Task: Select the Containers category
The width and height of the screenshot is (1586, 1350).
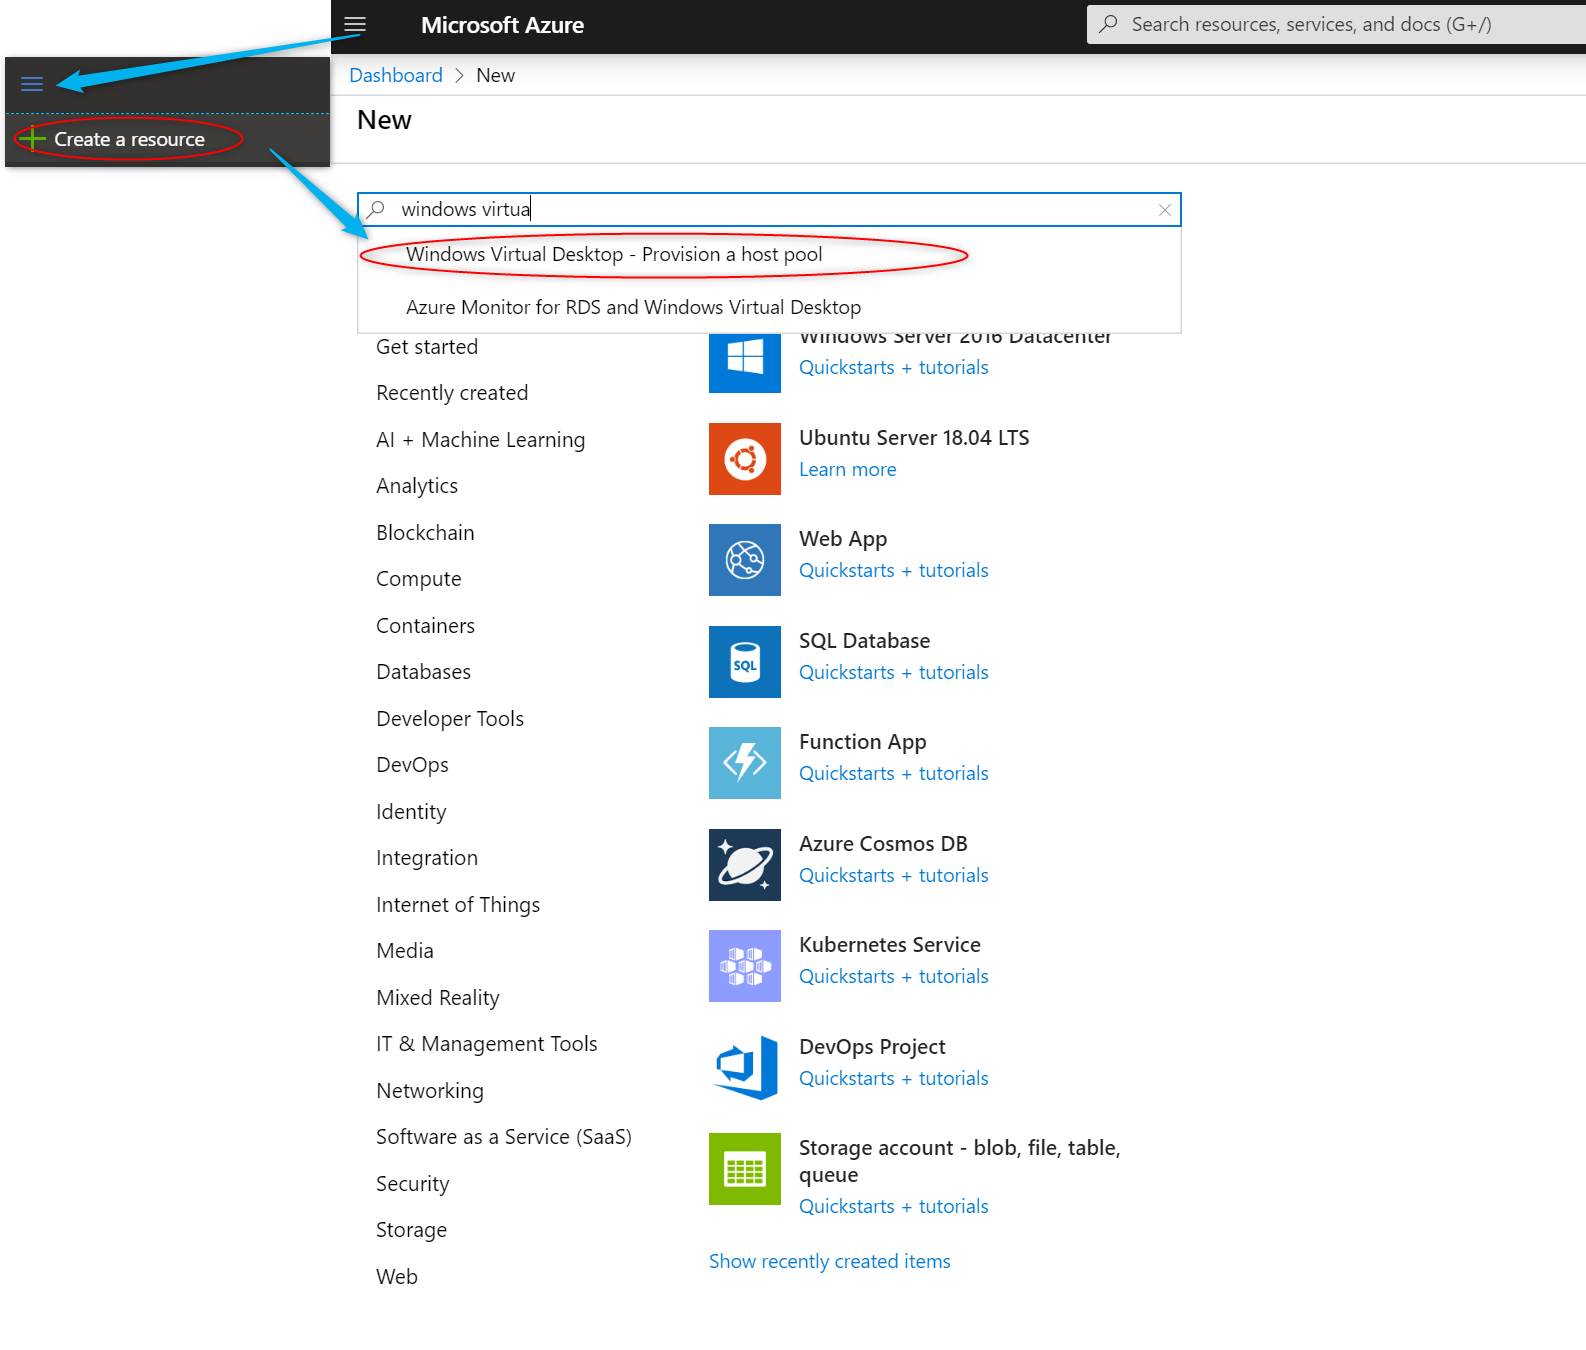Action: coord(425,626)
